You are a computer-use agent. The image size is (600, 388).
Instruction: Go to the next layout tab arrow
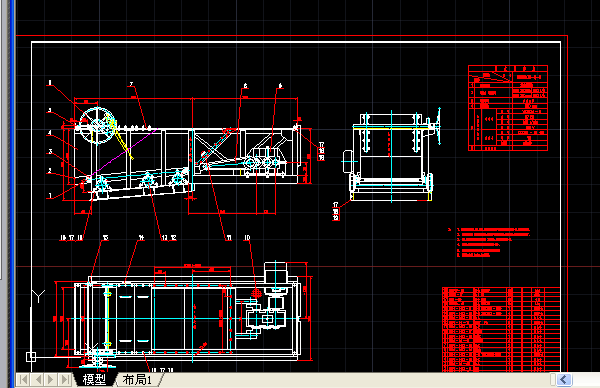click(51, 380)
